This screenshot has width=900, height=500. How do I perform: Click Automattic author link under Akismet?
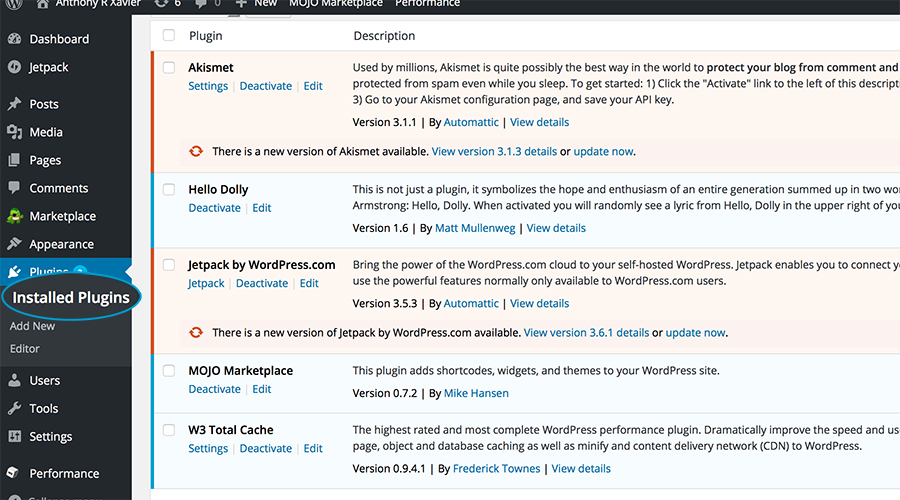point(471,122)
